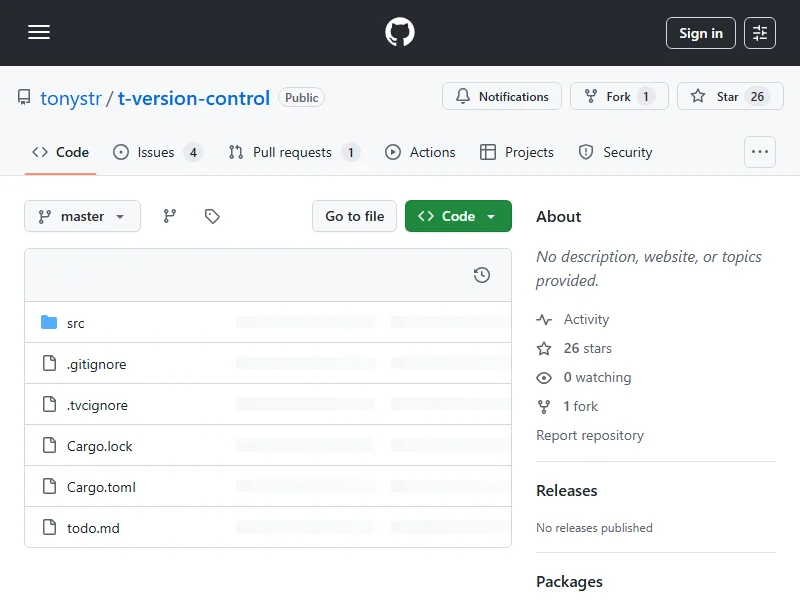Open the Cargo.toml file
Image resolution: width=800 pixels, height=600 pixels.
tap(101, 487)
